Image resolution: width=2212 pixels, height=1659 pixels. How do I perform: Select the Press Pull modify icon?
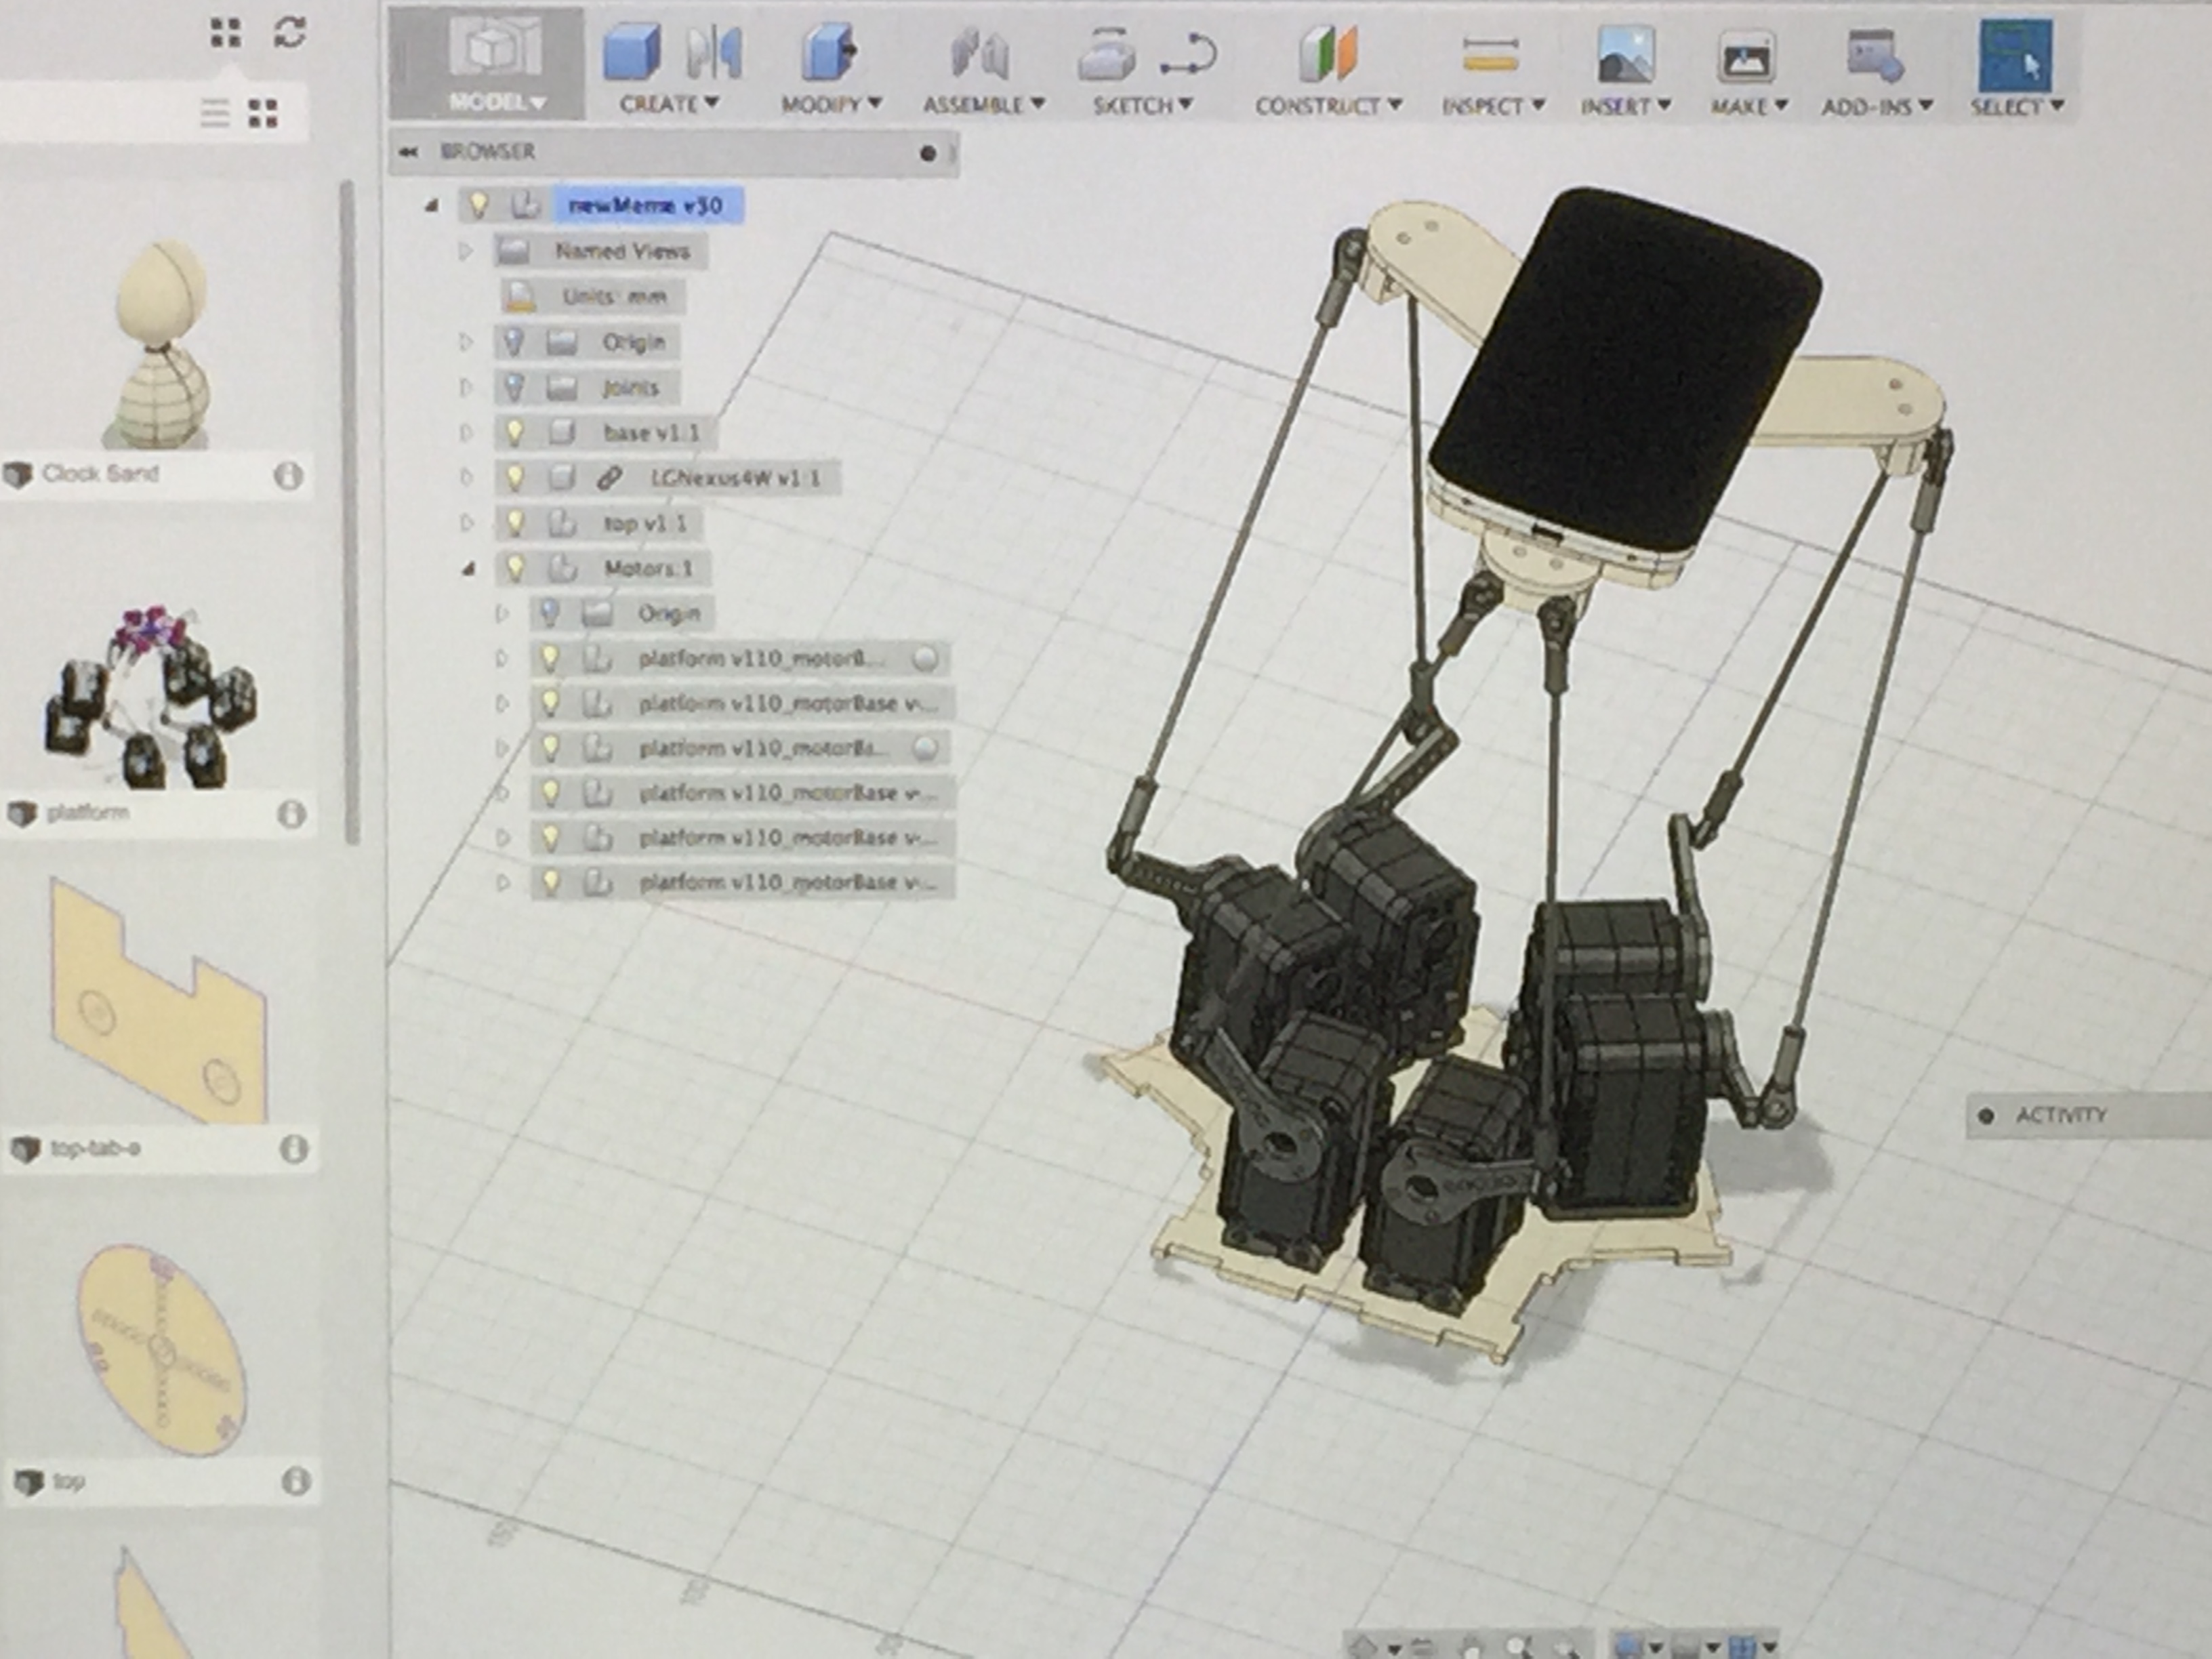829,52
